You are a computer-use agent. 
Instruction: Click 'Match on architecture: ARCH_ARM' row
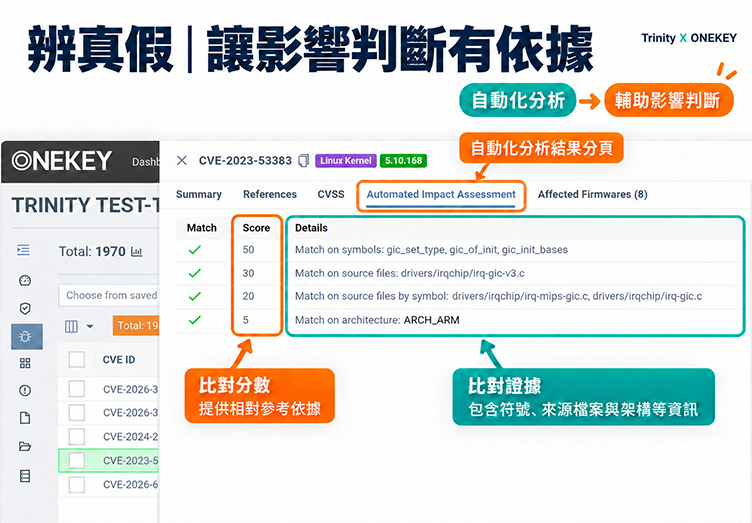[377, 320]
